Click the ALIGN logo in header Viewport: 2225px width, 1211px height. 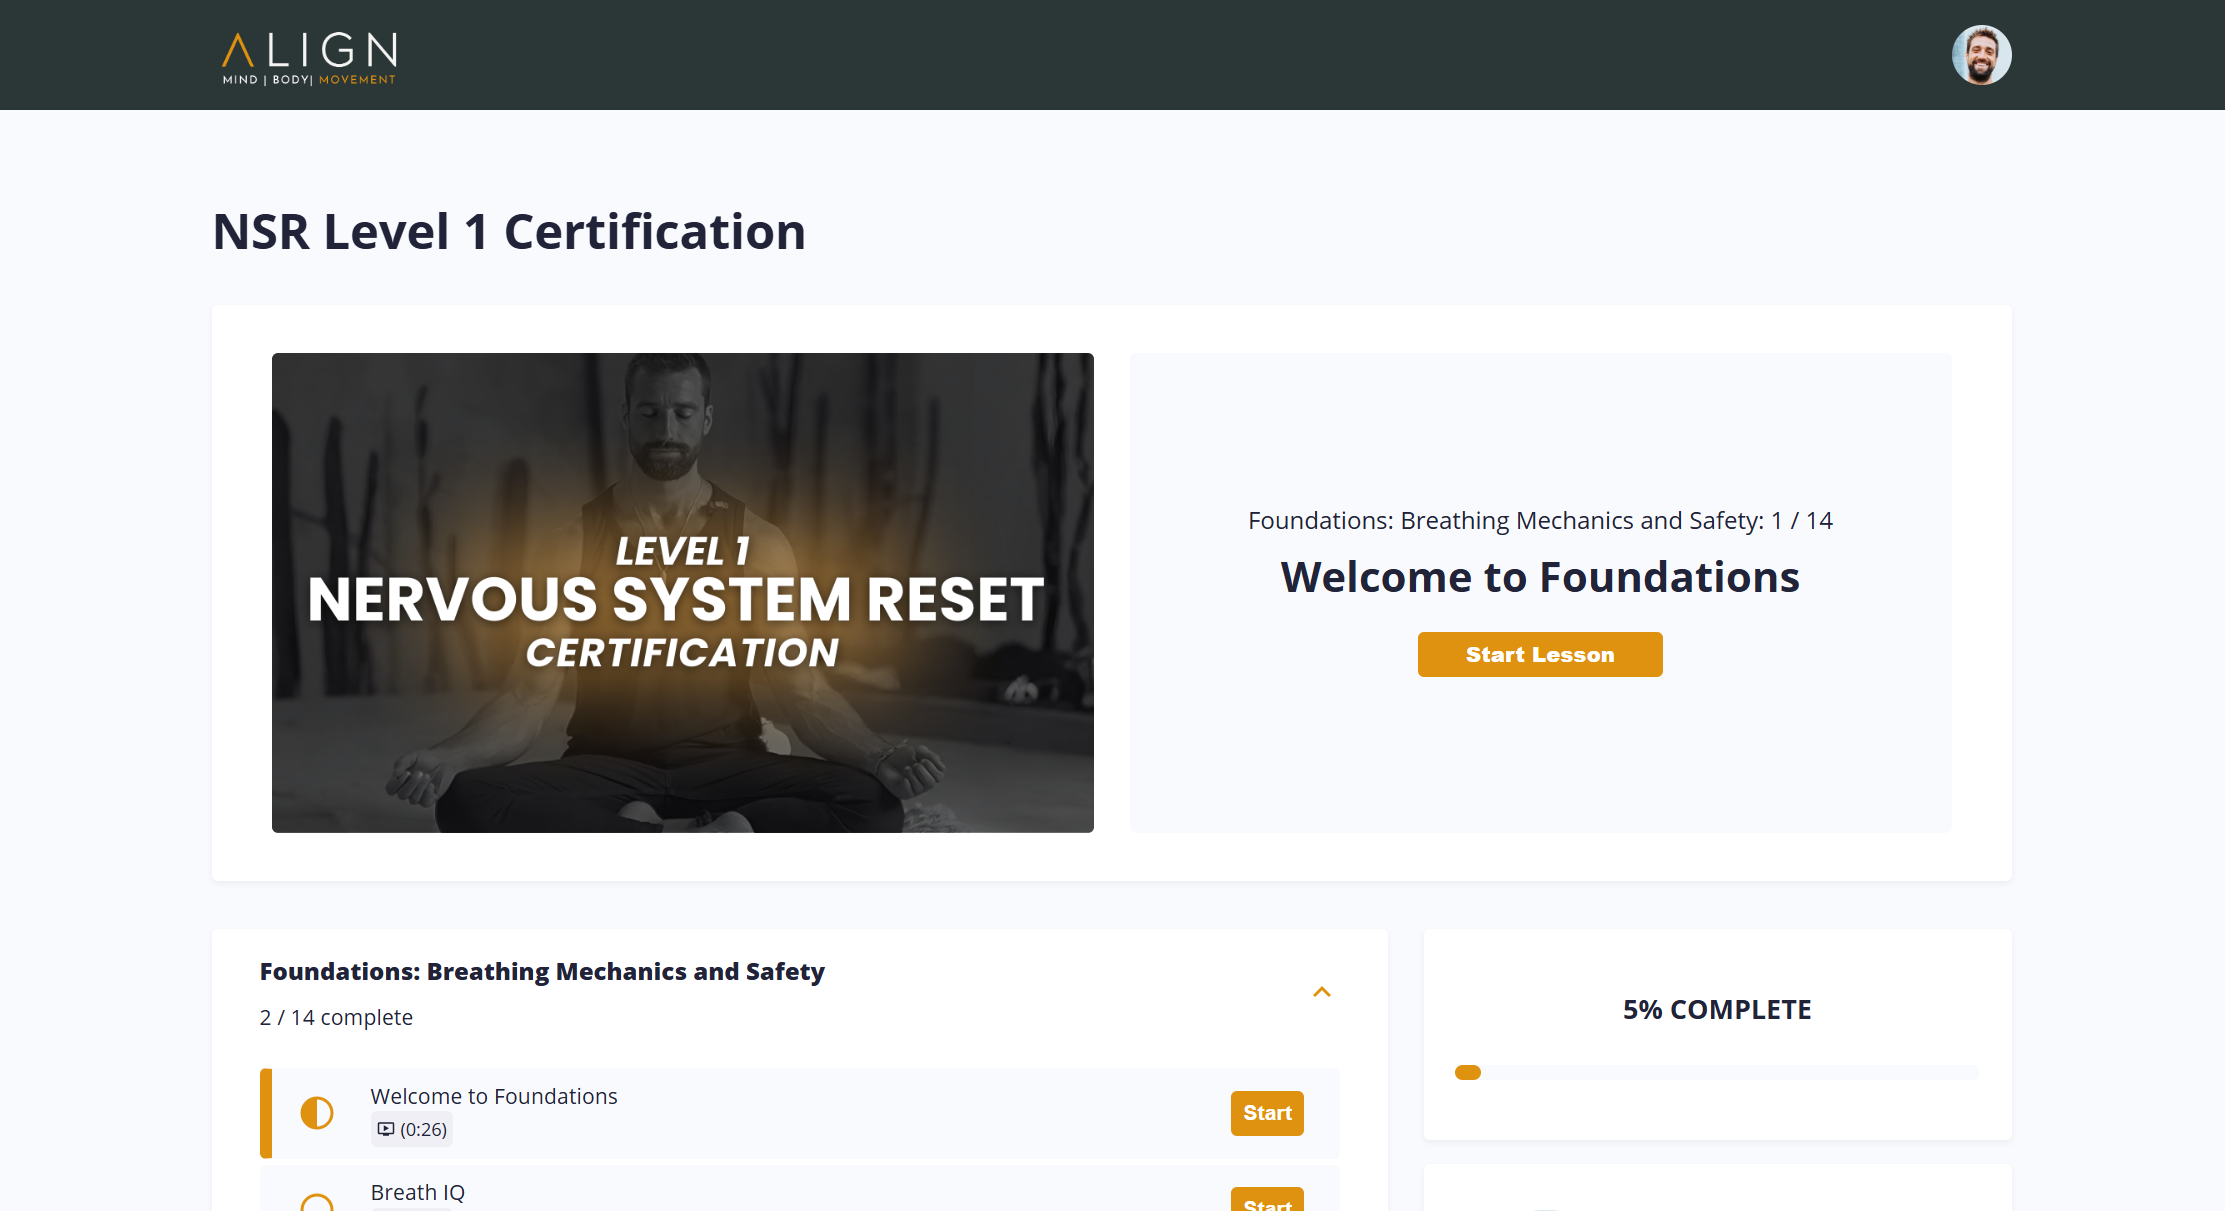[309, 50]
